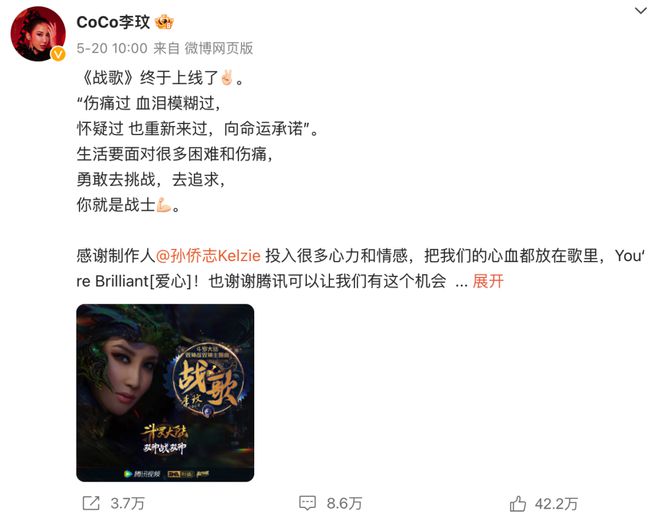
Task: Open @孙侨志Kelzie mention link
Action: 208,256
